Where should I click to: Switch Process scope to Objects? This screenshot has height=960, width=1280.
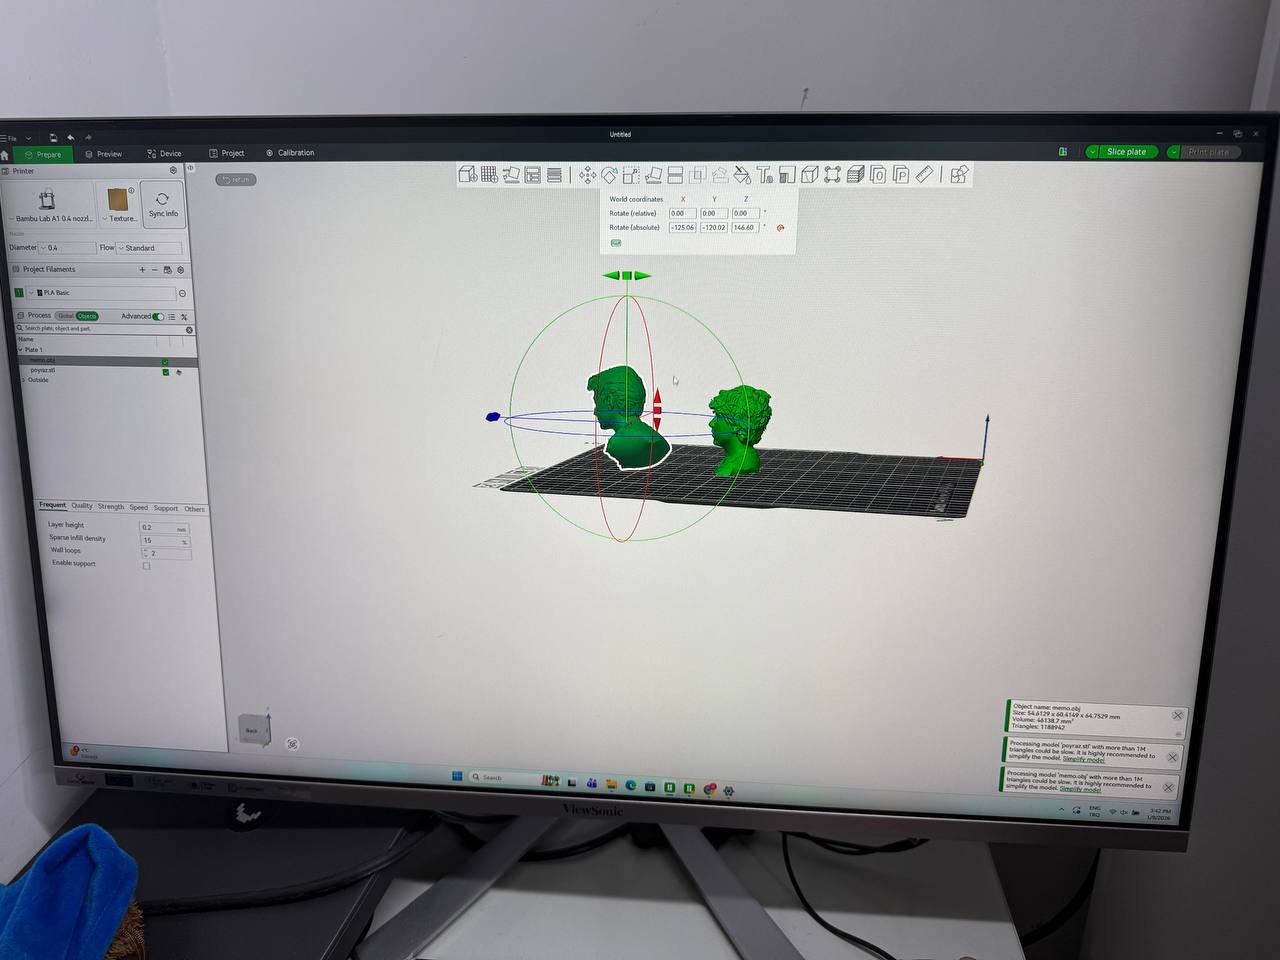pos(87,316)
